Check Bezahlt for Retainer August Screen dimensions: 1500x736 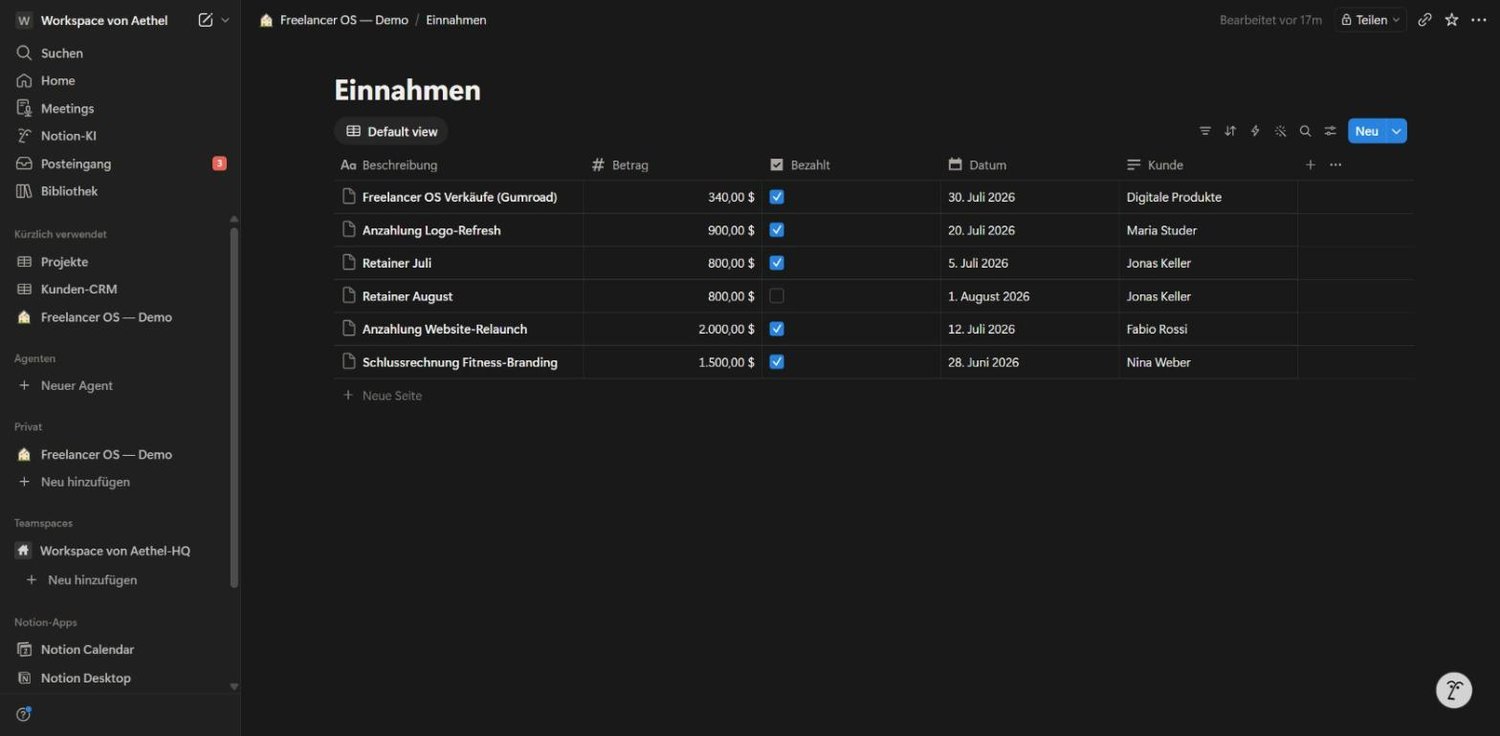777,296
